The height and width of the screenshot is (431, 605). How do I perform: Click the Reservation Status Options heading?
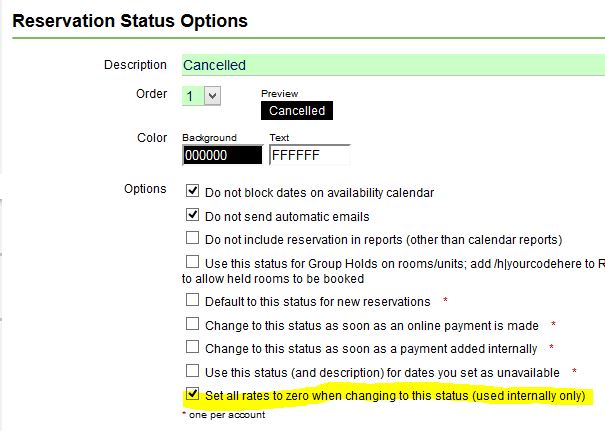click(x=130, y=19)
